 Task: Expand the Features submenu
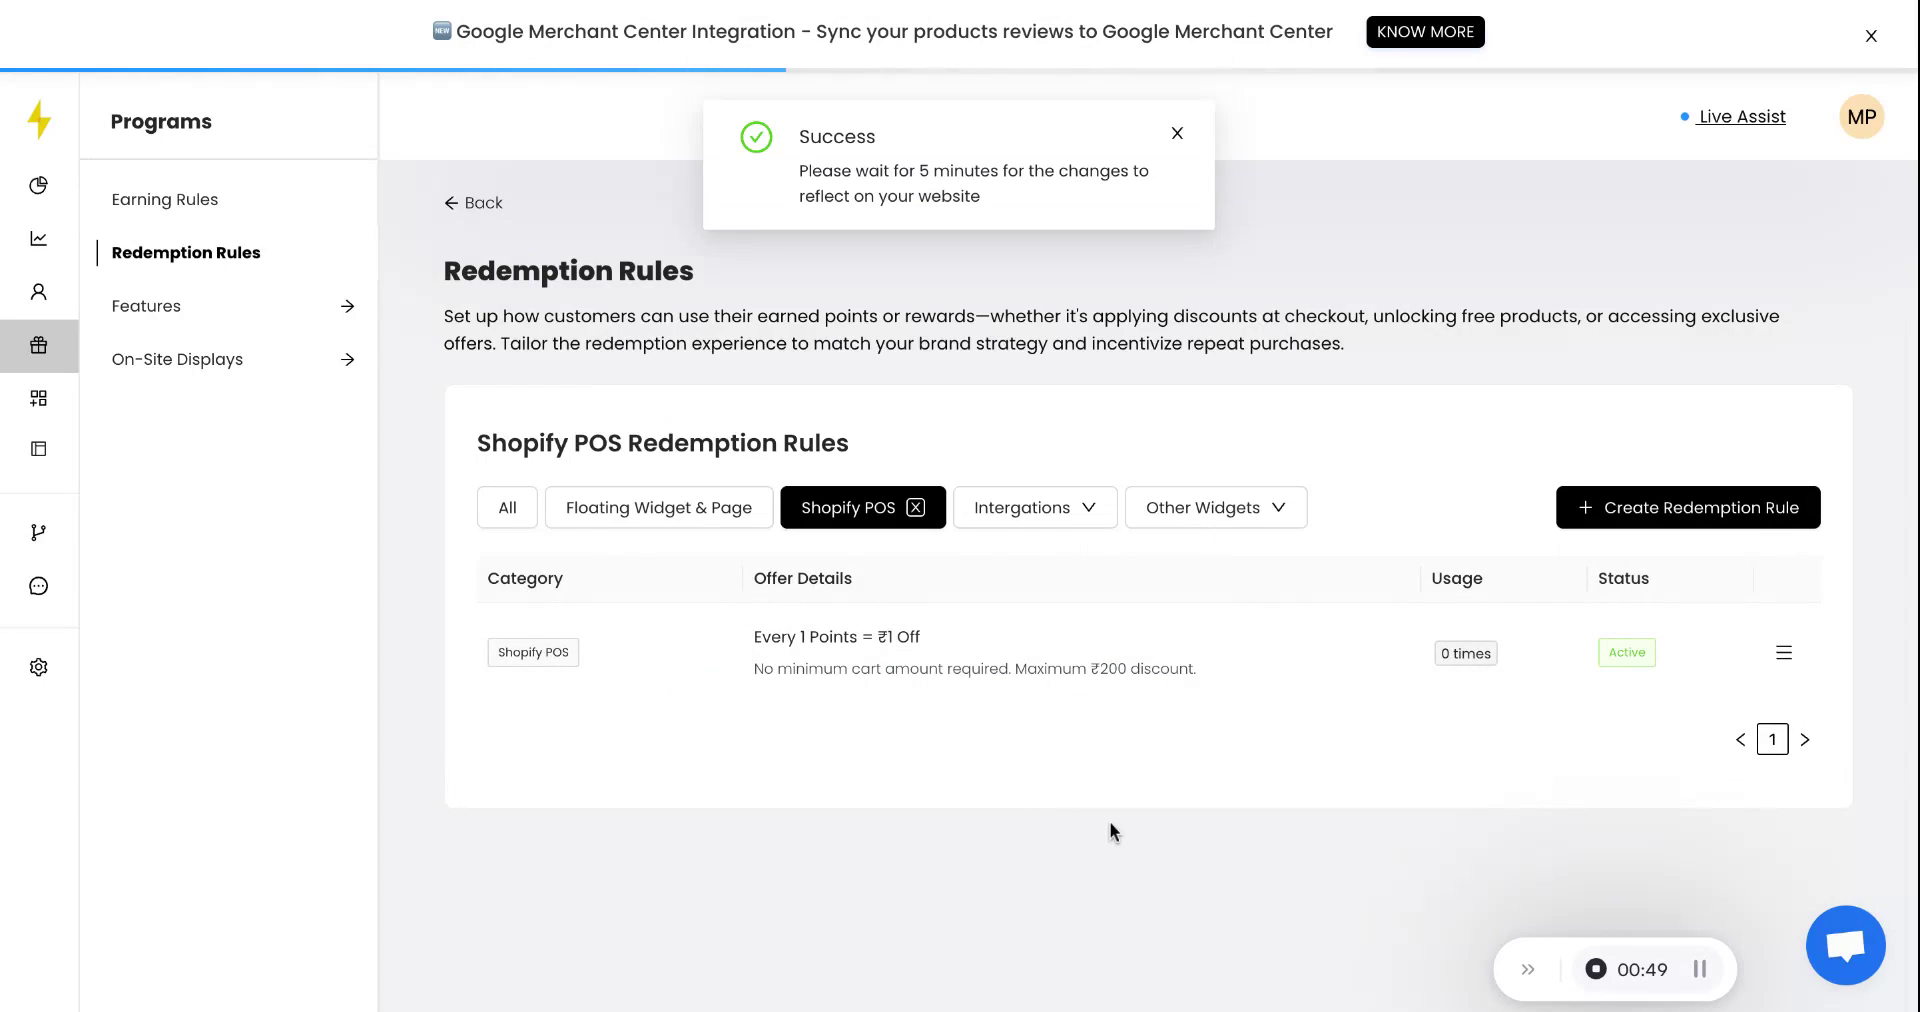click(347, 306)
